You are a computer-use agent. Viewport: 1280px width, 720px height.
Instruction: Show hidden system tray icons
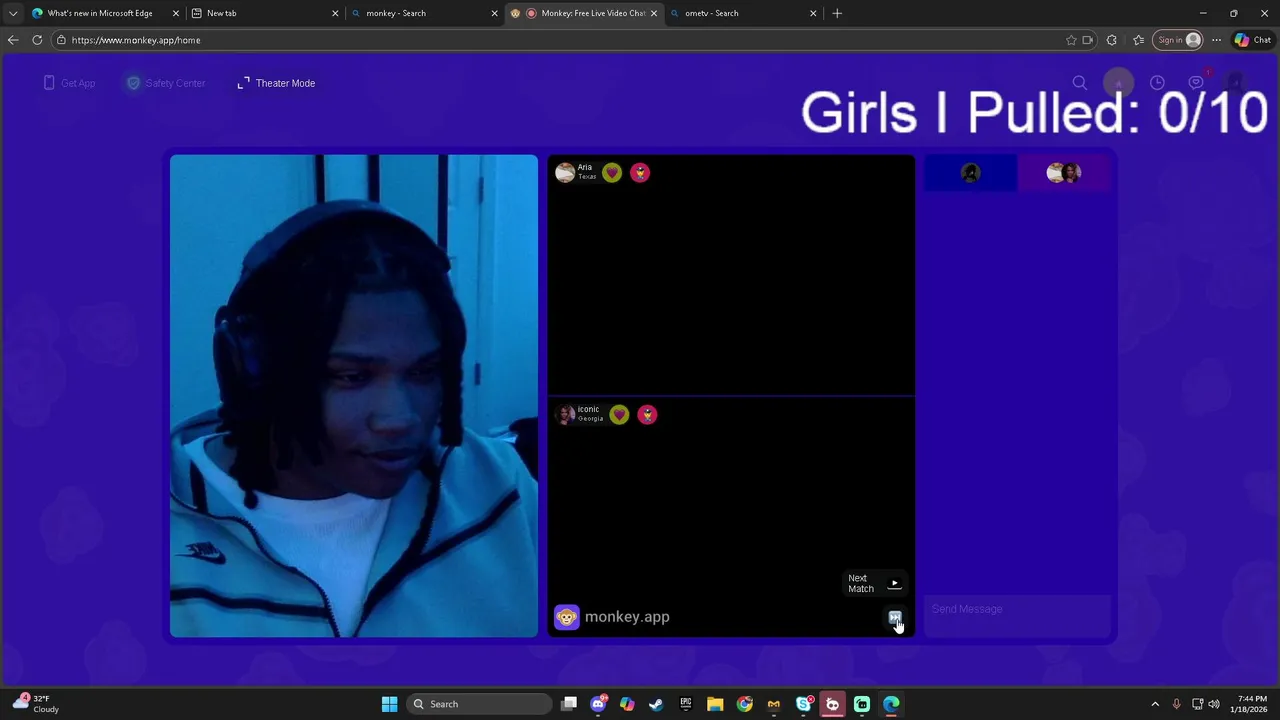point(1155,704)
